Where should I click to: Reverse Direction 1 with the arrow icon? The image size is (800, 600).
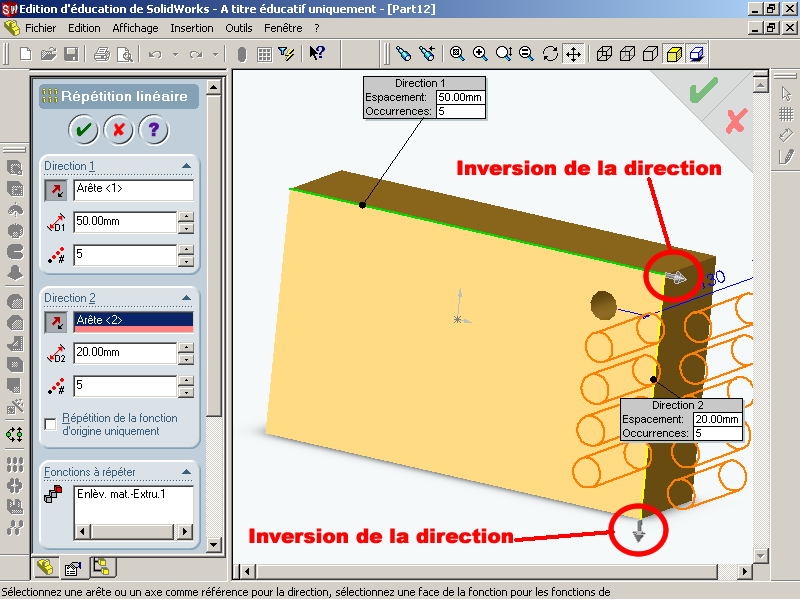point(55,191)
